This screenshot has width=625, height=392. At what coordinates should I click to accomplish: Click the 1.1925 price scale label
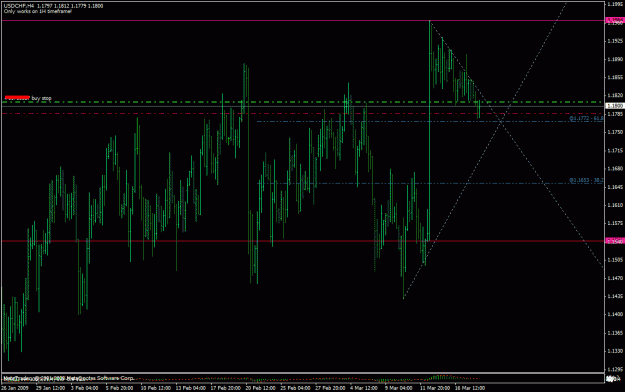point(615,41)
